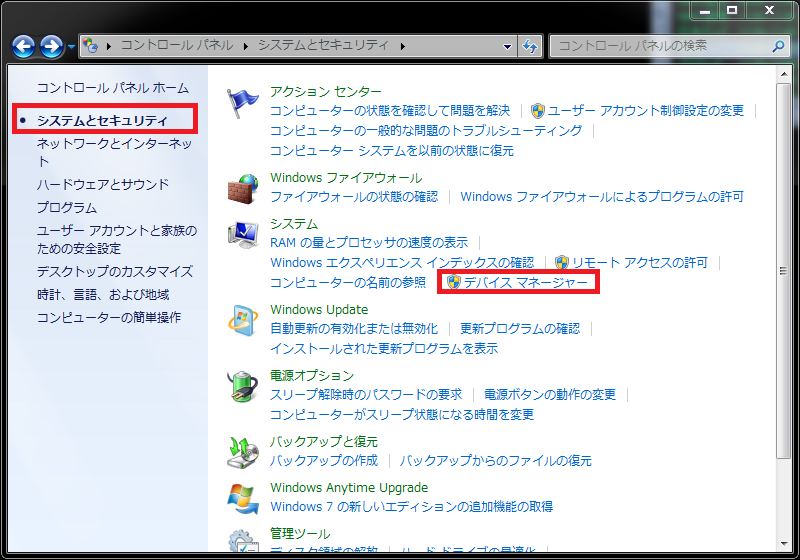800x560 pixels.
Task: Click システムとセキュリティ breadcrumb in address bar
Action: 323,45
